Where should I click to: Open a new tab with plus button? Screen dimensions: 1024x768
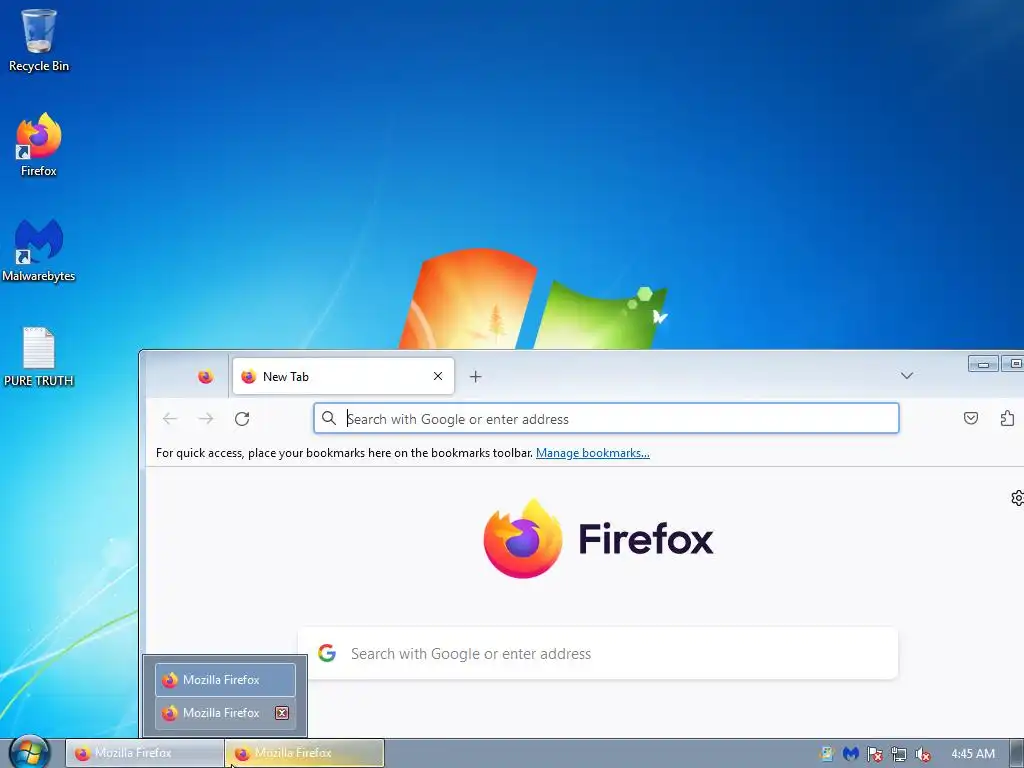point(475,377)
